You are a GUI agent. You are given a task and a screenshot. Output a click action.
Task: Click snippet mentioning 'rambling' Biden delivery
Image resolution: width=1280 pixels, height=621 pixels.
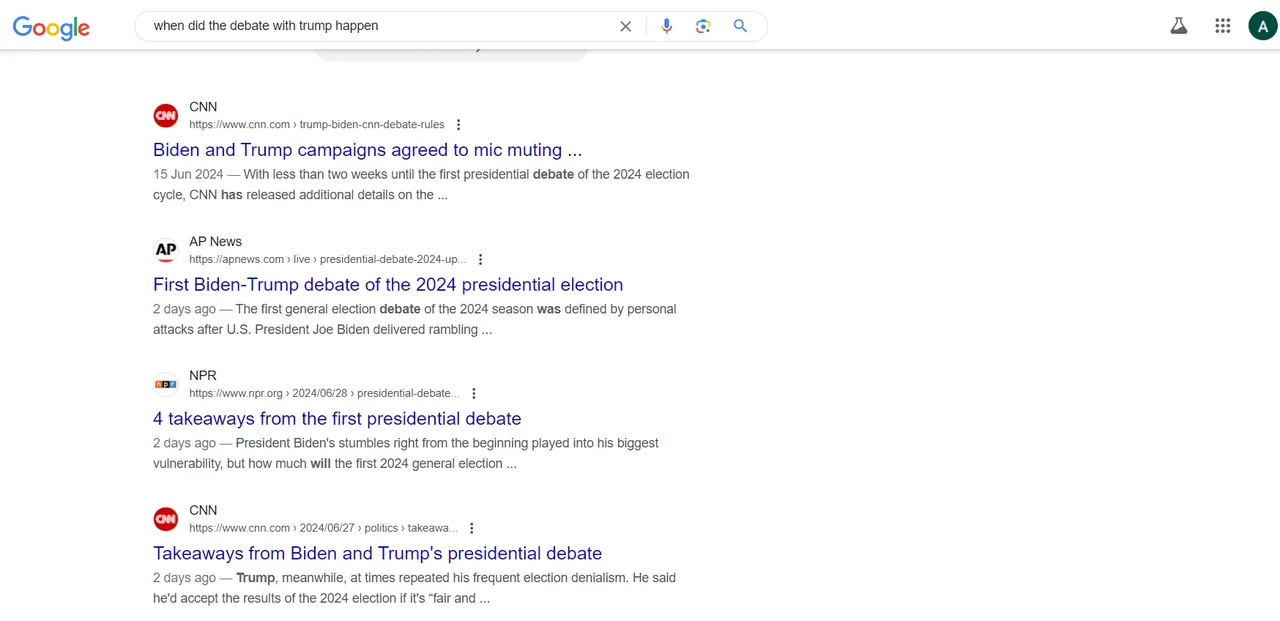415,319
